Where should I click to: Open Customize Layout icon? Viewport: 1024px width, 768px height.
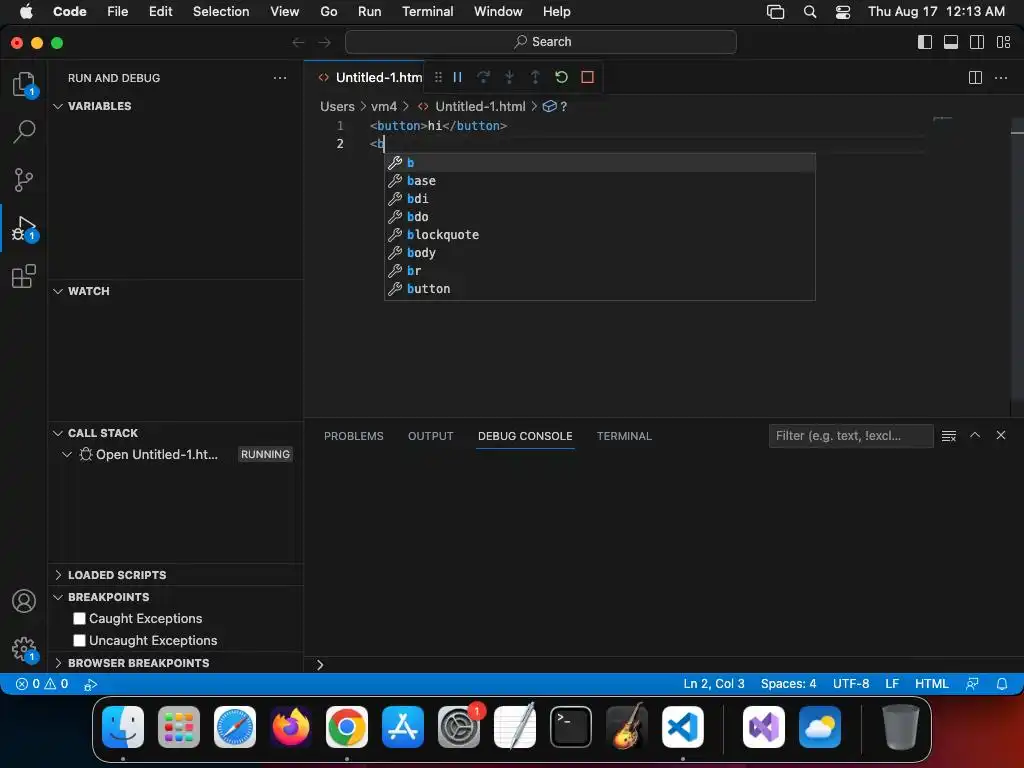(x=1003, y=42)
